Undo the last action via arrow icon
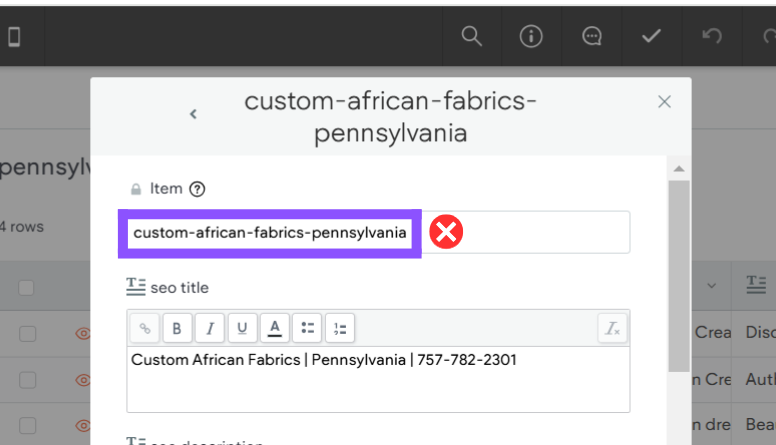 click(x=712, y=36)
